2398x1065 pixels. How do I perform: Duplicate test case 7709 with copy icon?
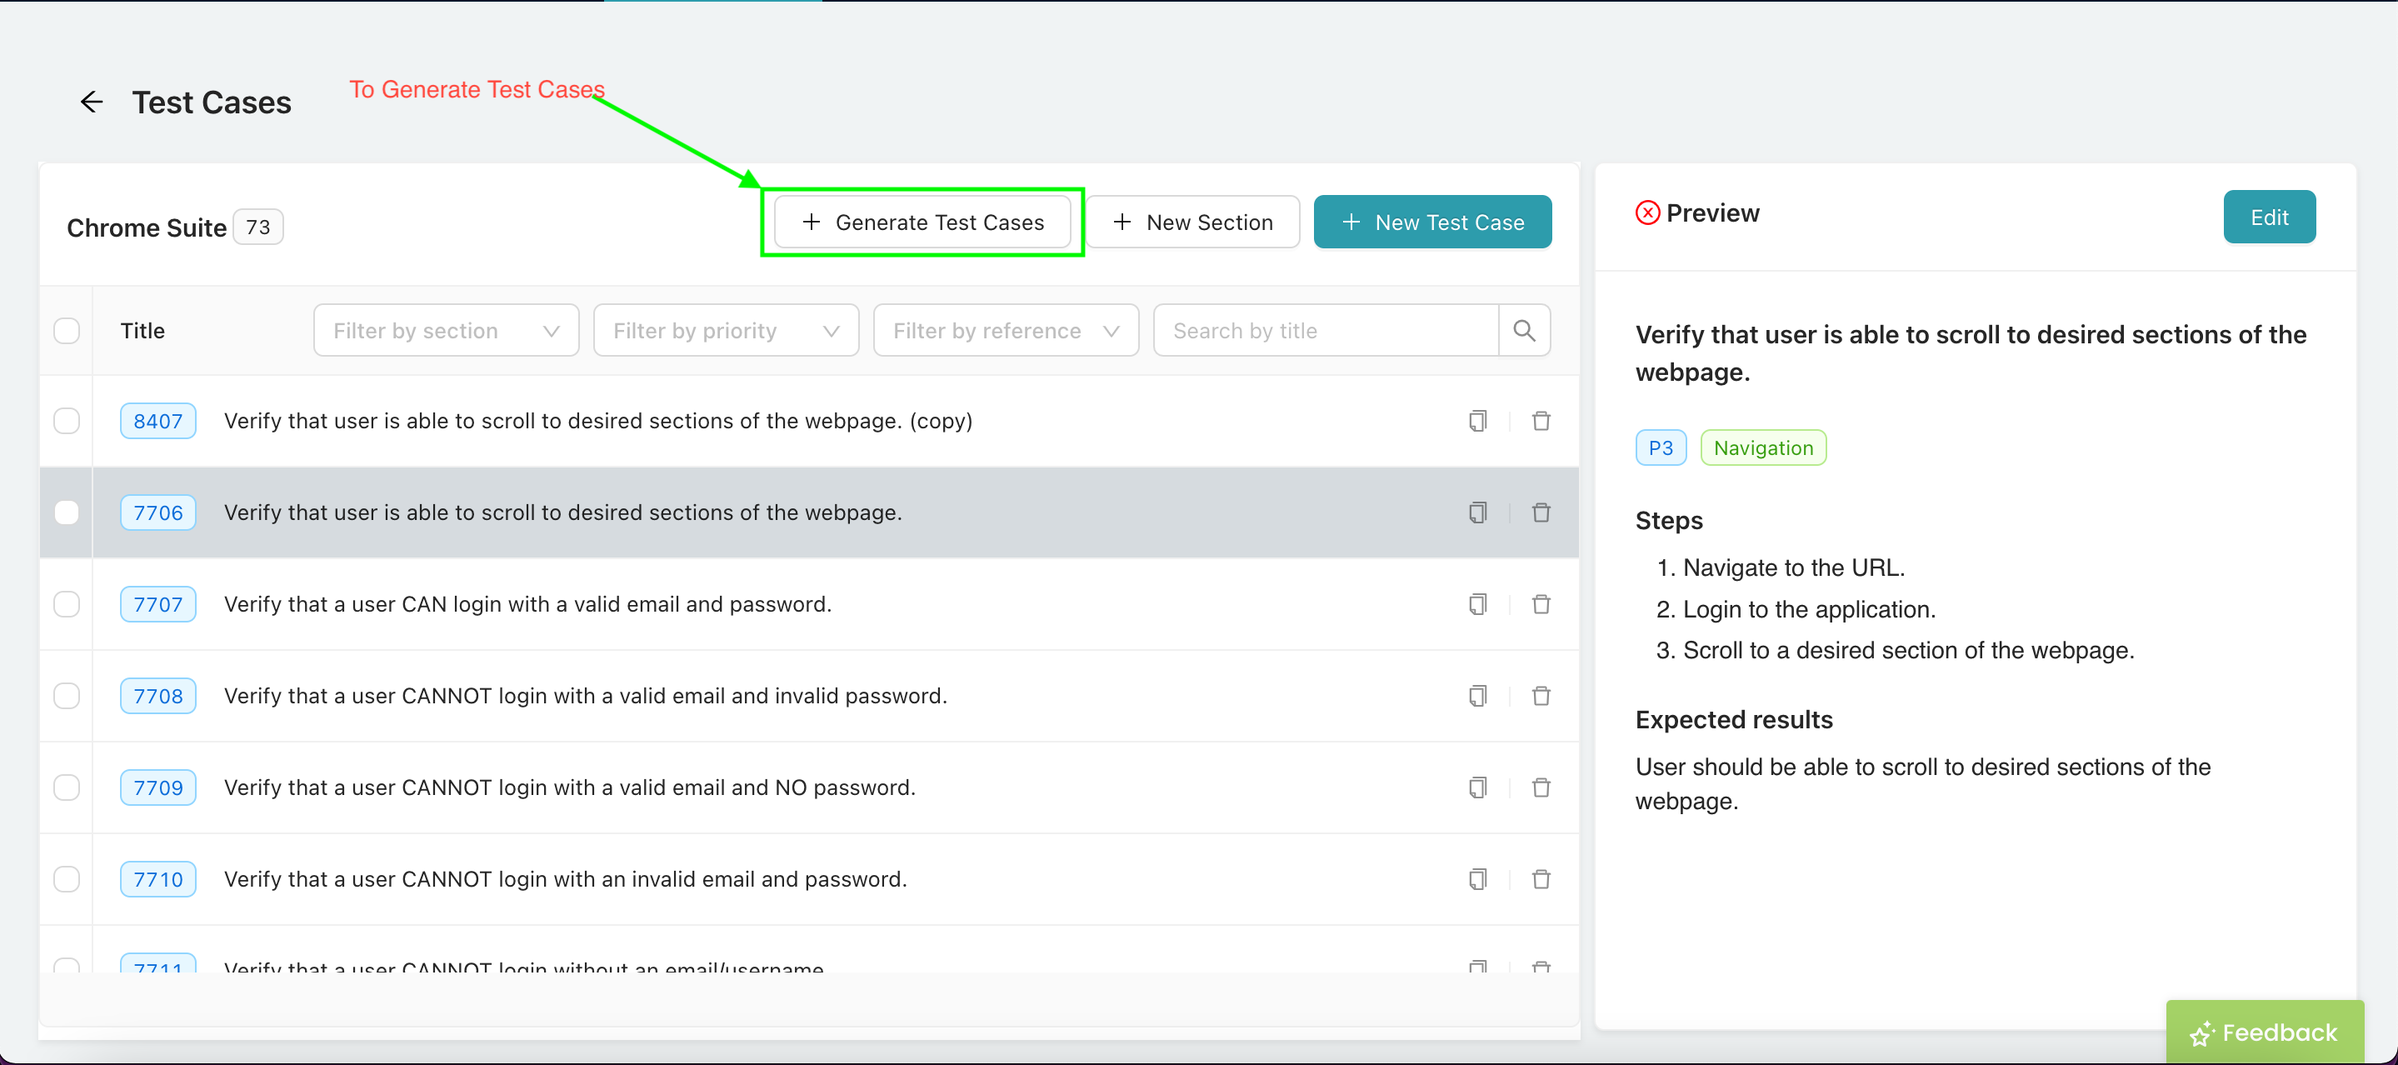[x=1477, y=788]
